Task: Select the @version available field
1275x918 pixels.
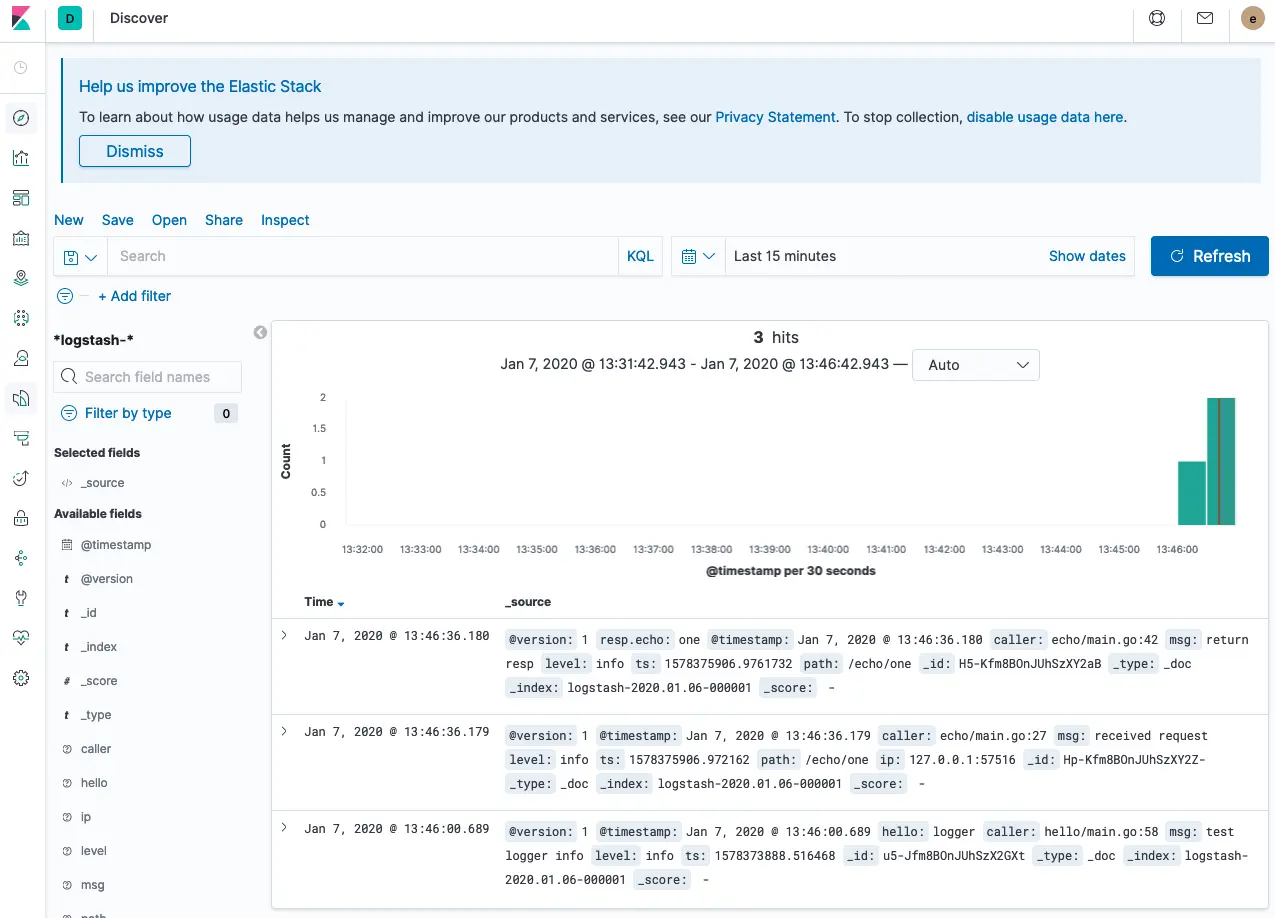Action: pos(106,579)
